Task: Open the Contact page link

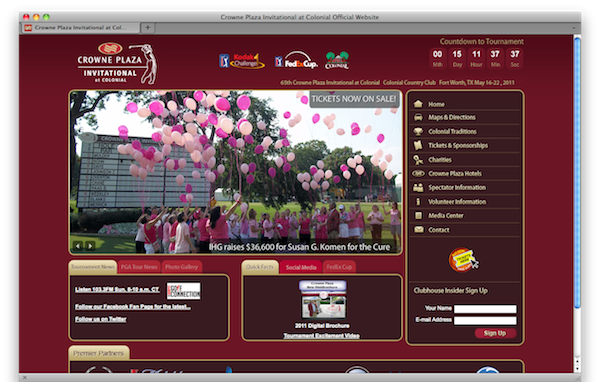Action: (439, 230)
